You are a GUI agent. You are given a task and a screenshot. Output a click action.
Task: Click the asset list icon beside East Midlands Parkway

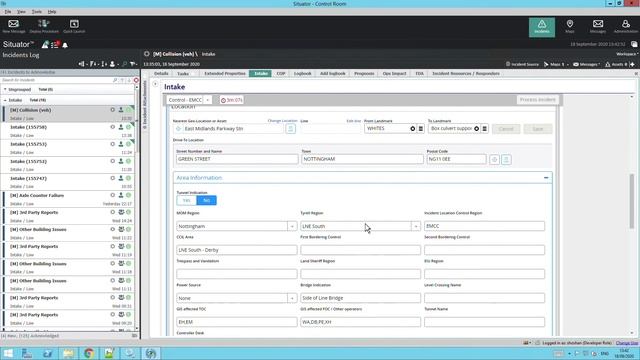point(291,129)
